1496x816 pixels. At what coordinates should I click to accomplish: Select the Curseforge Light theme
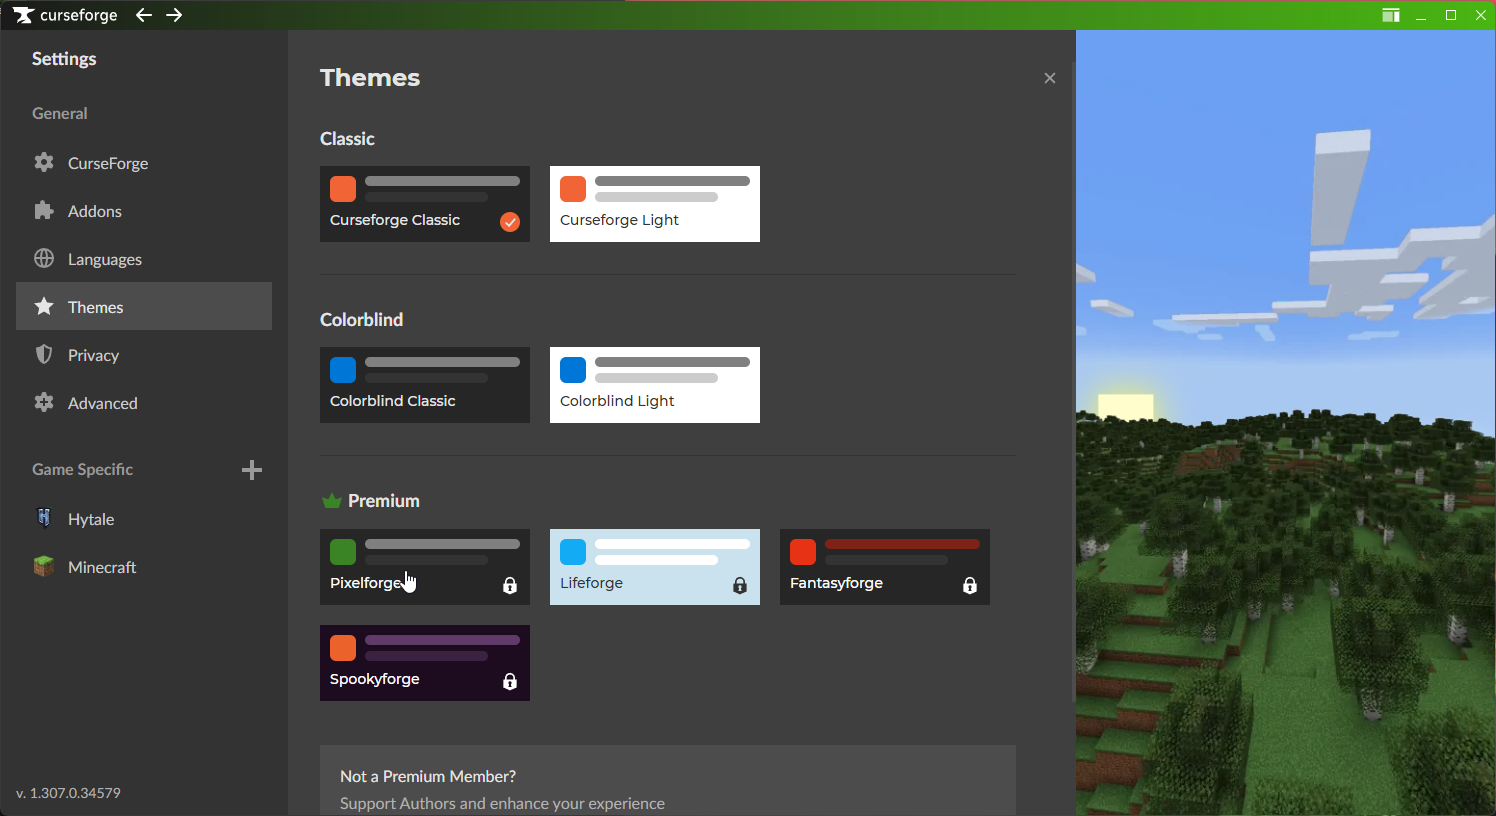pos(655,204)
